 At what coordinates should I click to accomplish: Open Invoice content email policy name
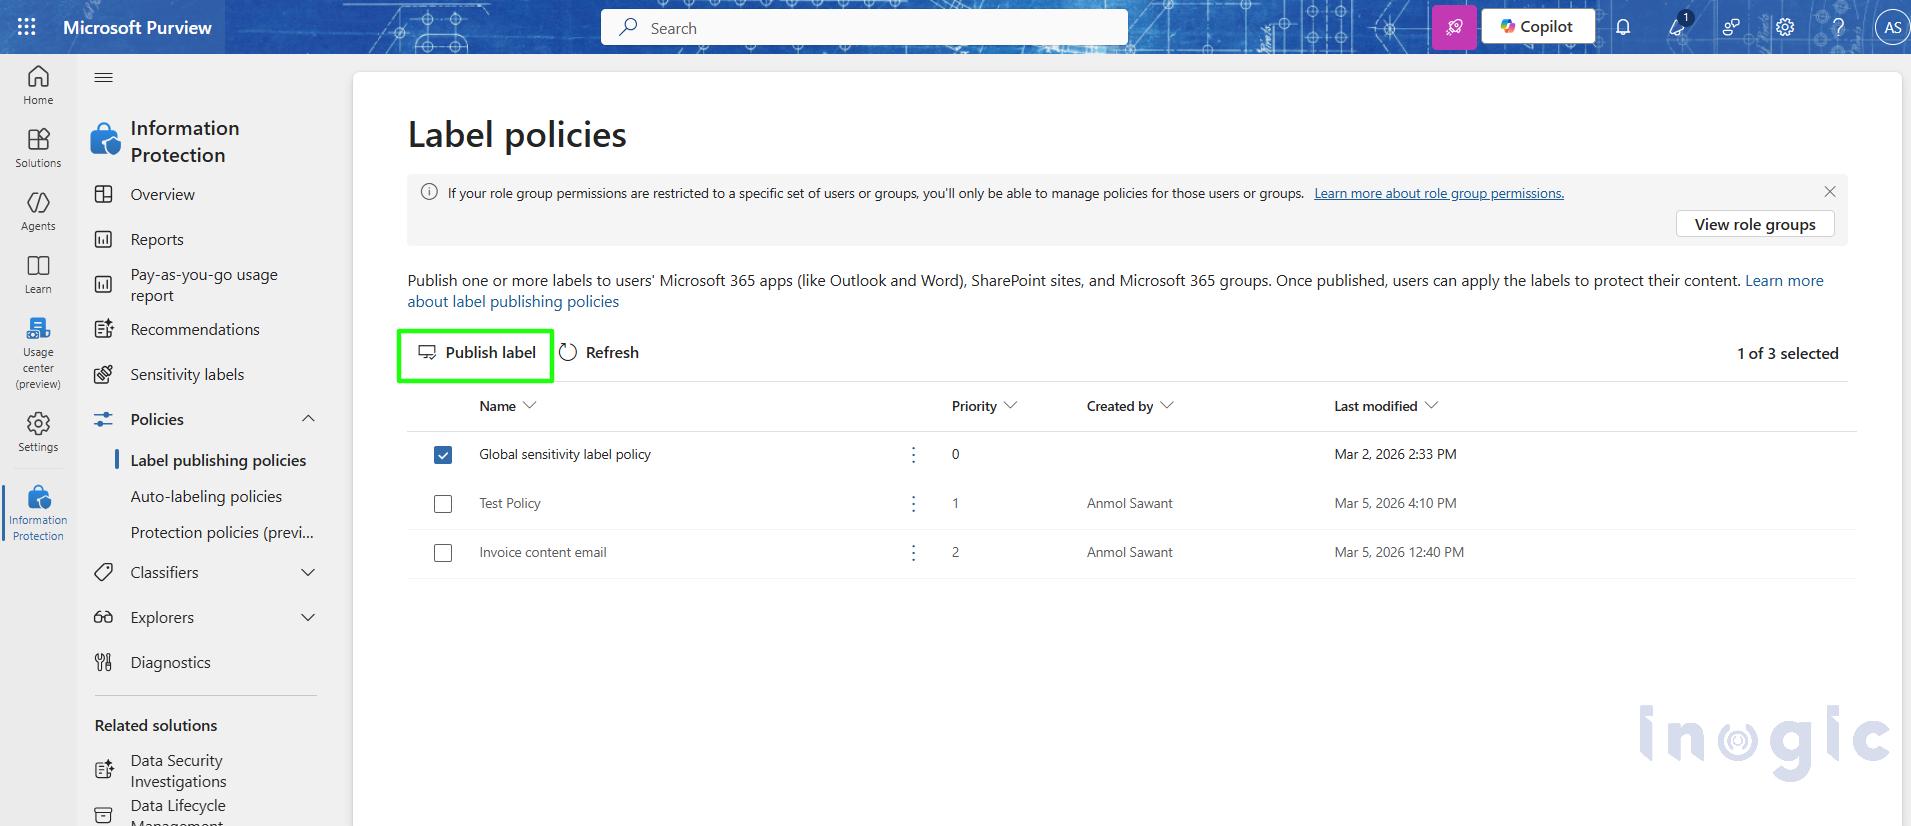(x=543, y=552)
